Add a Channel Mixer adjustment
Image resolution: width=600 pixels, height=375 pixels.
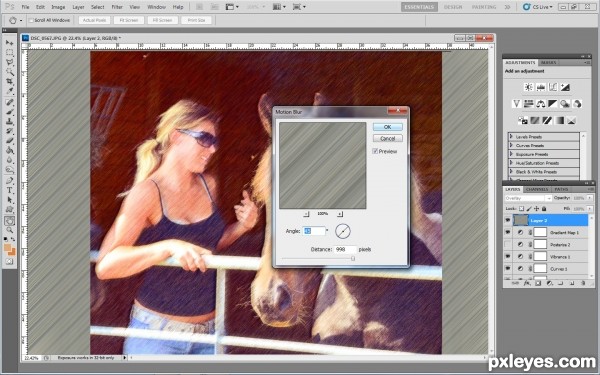[x=577, y=104]
